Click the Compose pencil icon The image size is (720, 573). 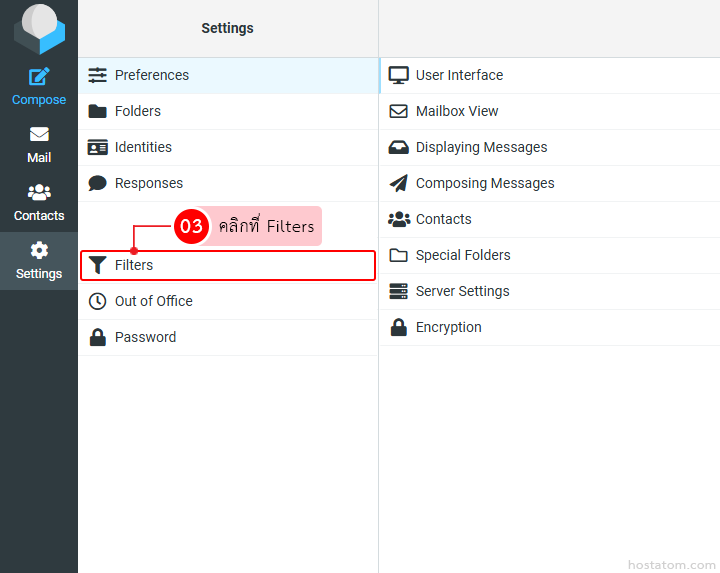[39, 77]
